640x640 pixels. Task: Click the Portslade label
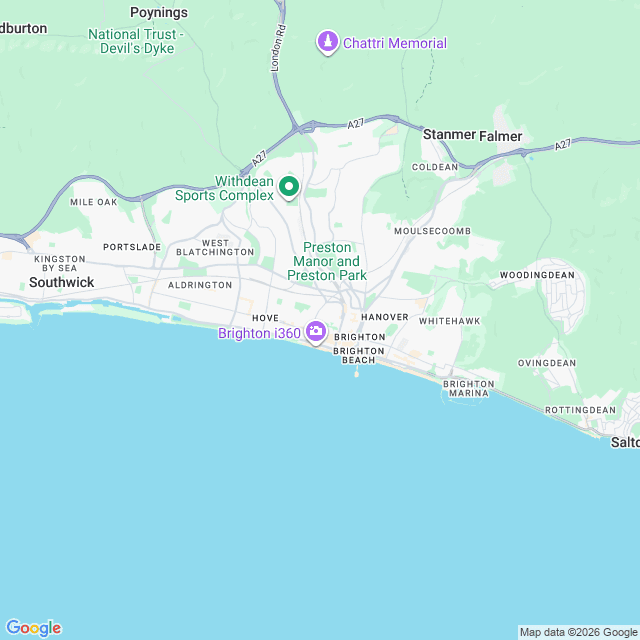pyautogui.click(x=132, y=247)
